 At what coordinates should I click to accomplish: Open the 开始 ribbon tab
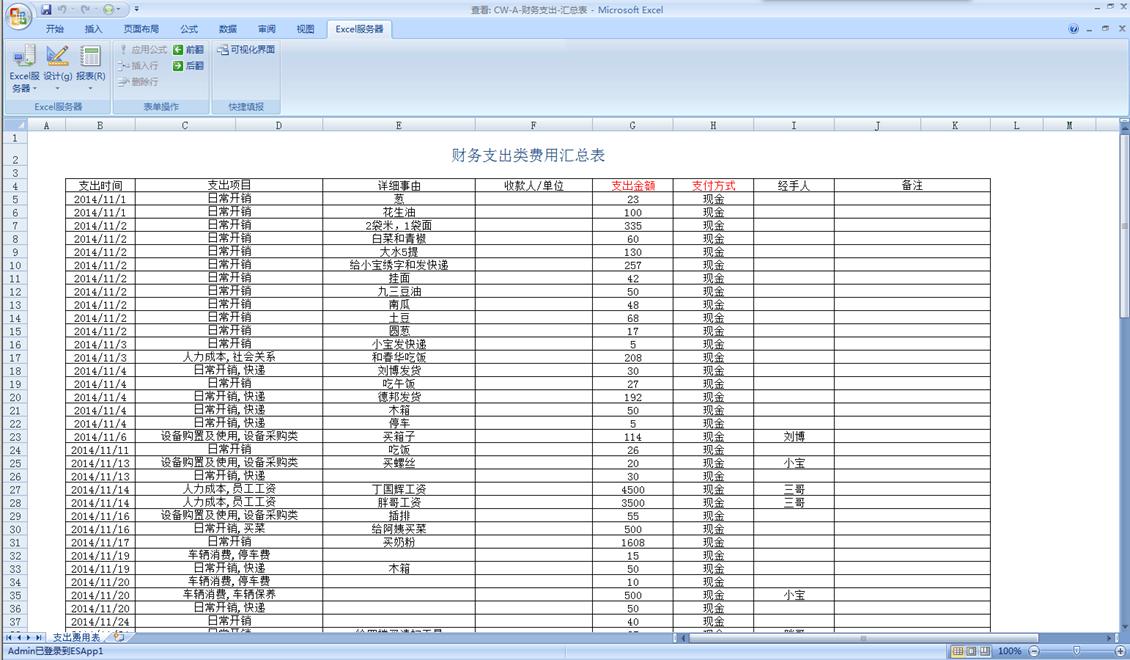pyautogui.click(x=55, y=29)
